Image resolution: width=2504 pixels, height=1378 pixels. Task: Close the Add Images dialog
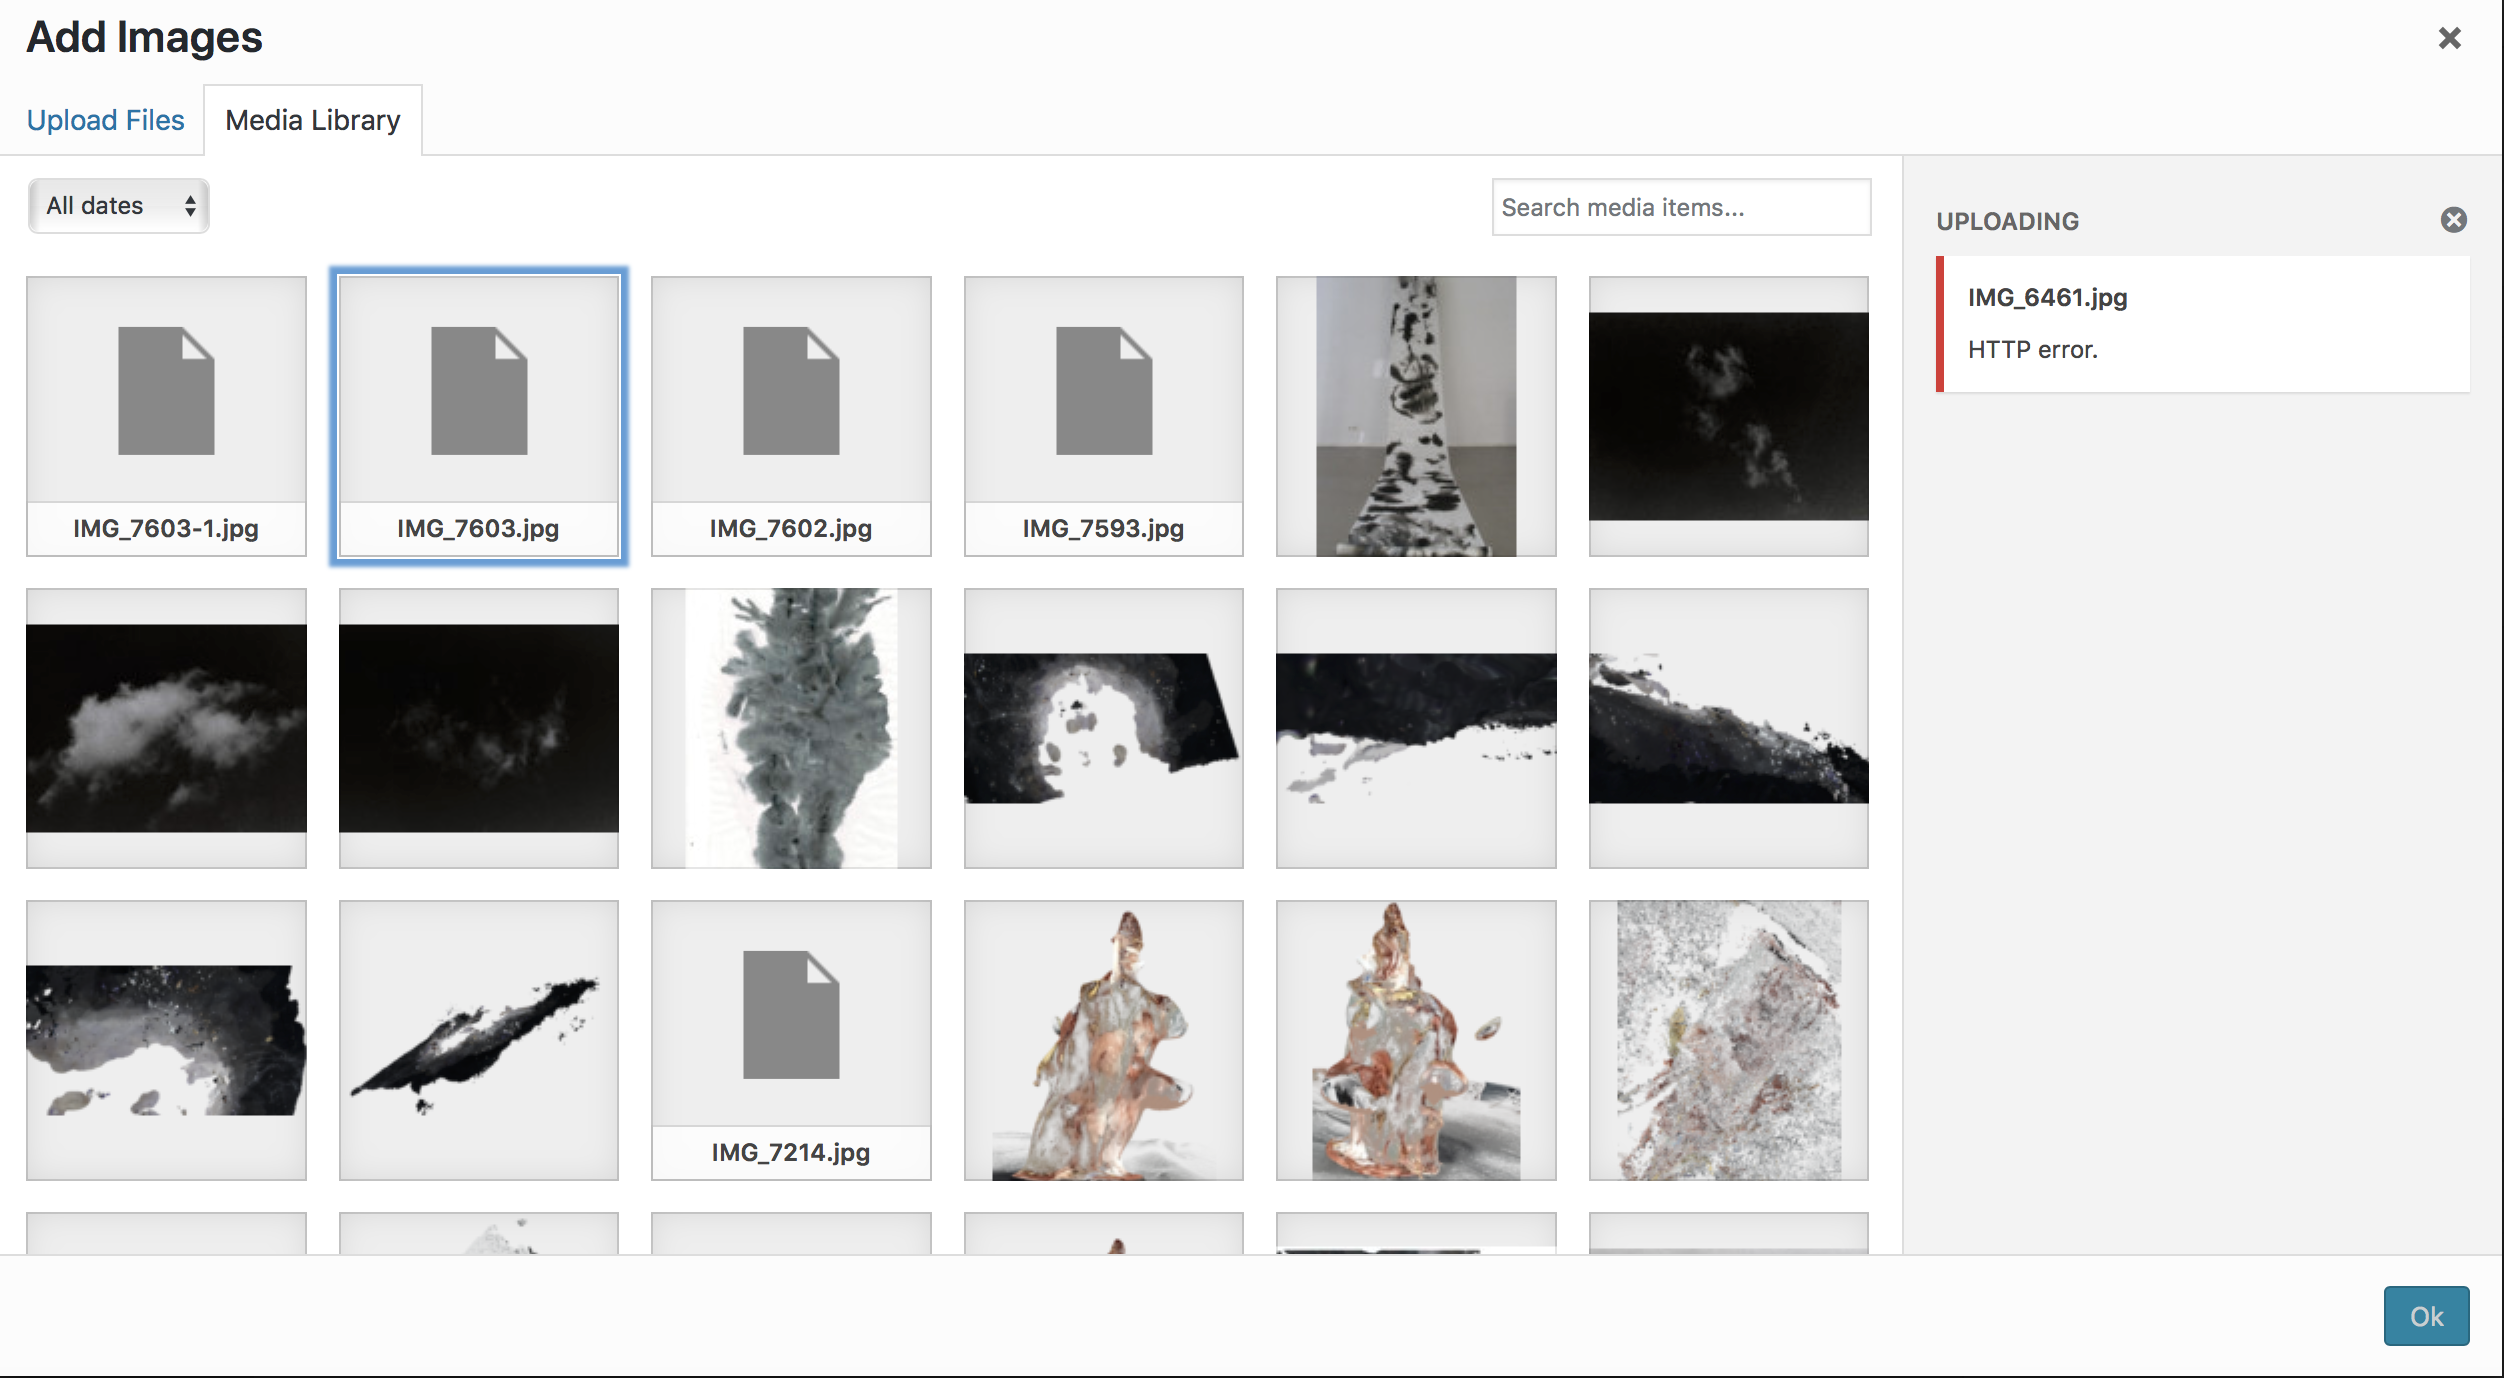2449,38
